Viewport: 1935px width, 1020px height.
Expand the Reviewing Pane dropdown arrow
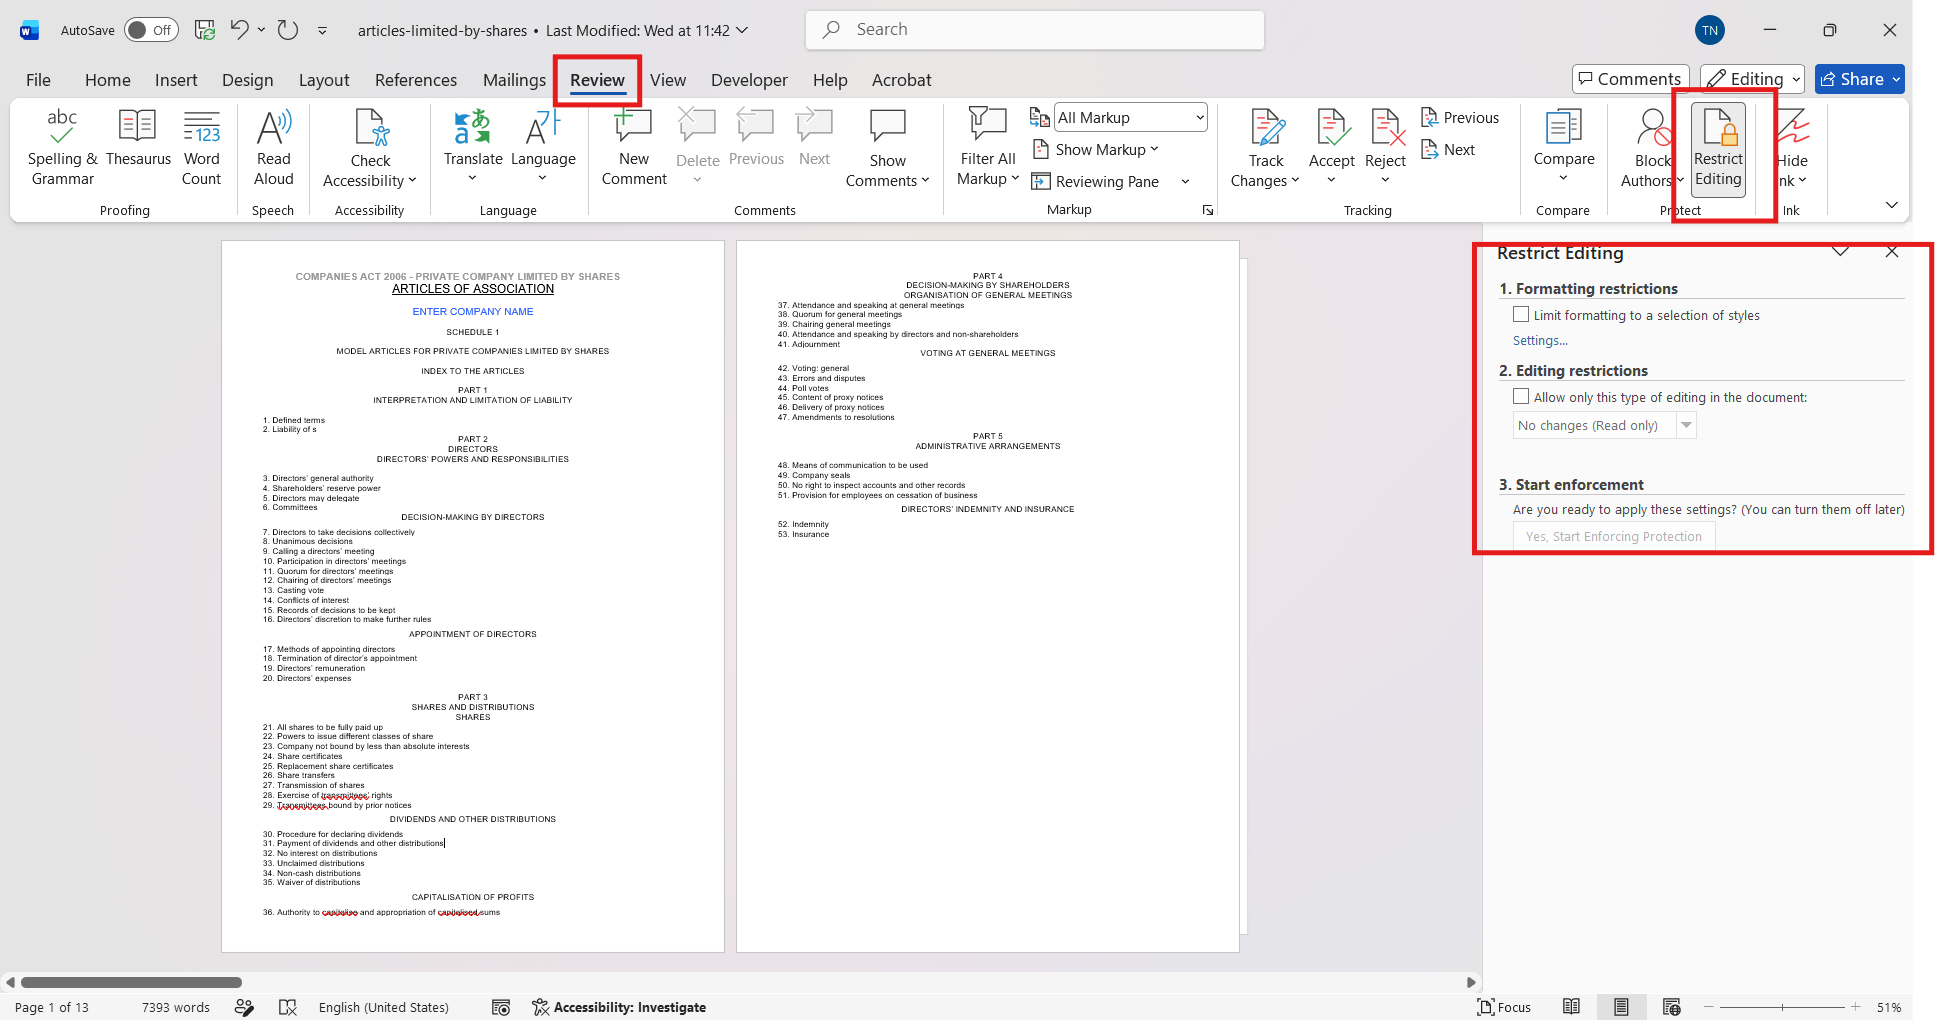1185,182
